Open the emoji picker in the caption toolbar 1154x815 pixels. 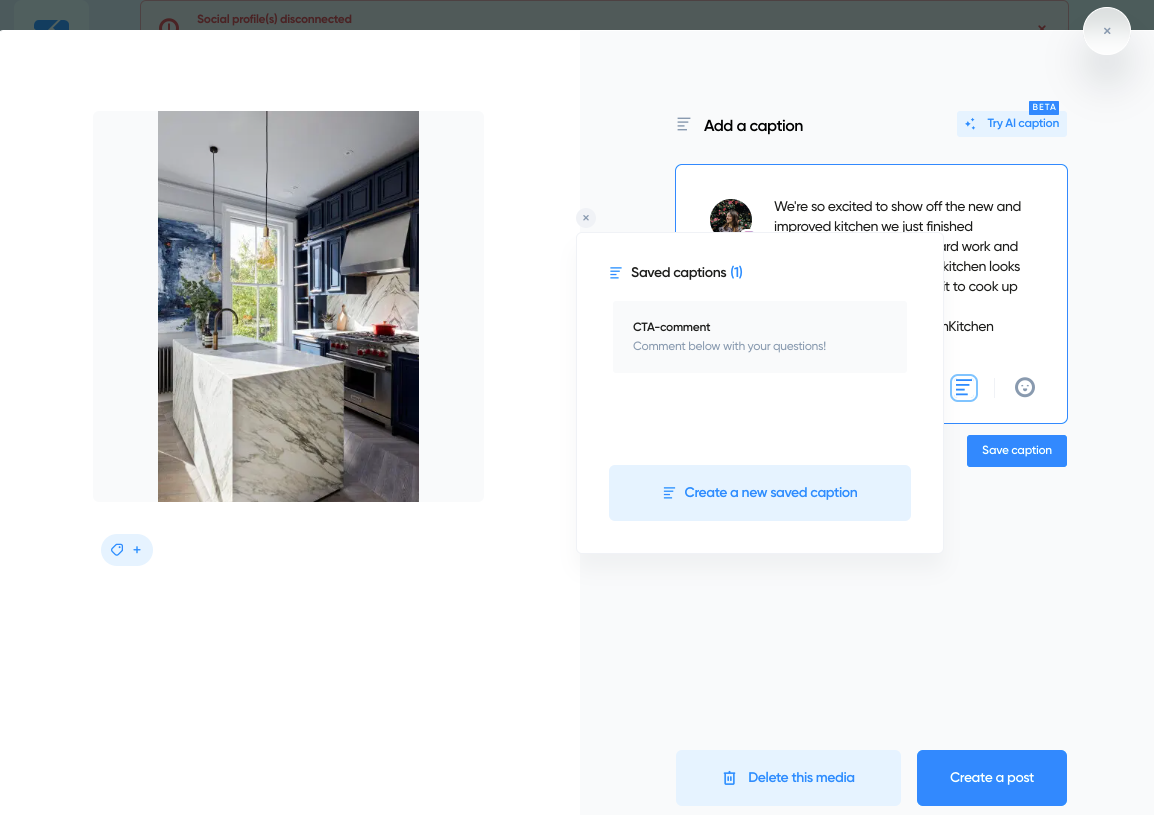[1025, 387]
